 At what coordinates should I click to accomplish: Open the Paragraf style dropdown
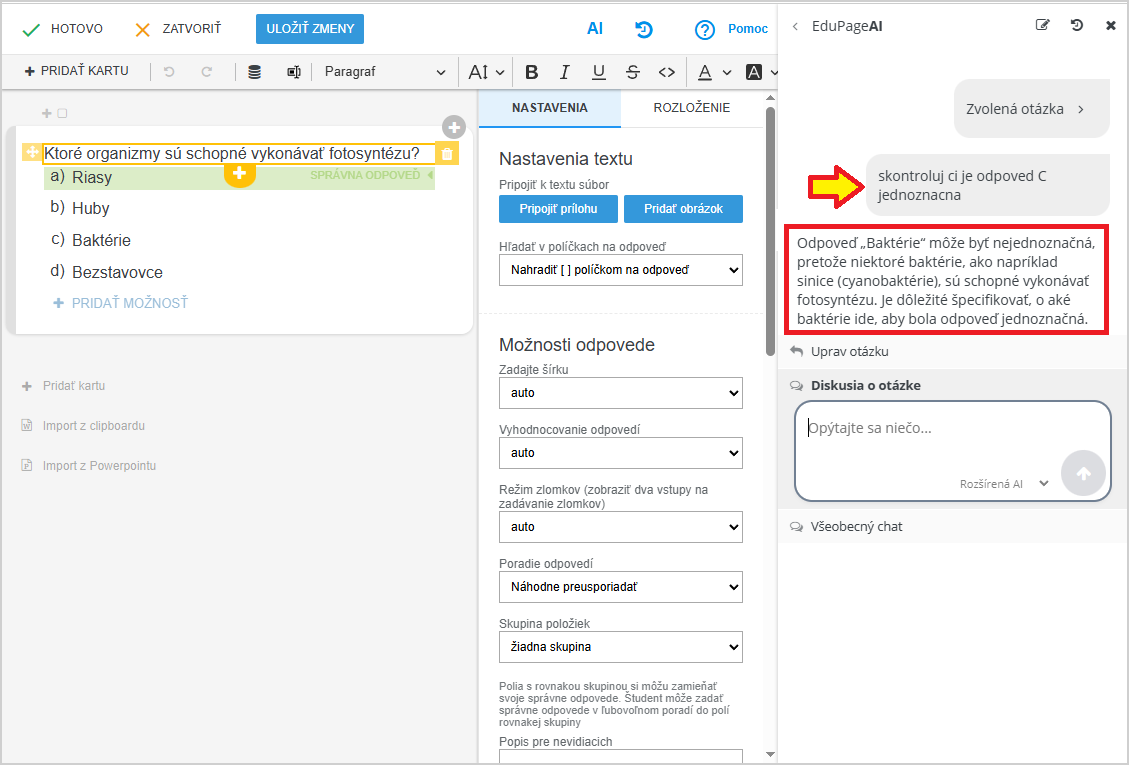click(x=385, y=72)
